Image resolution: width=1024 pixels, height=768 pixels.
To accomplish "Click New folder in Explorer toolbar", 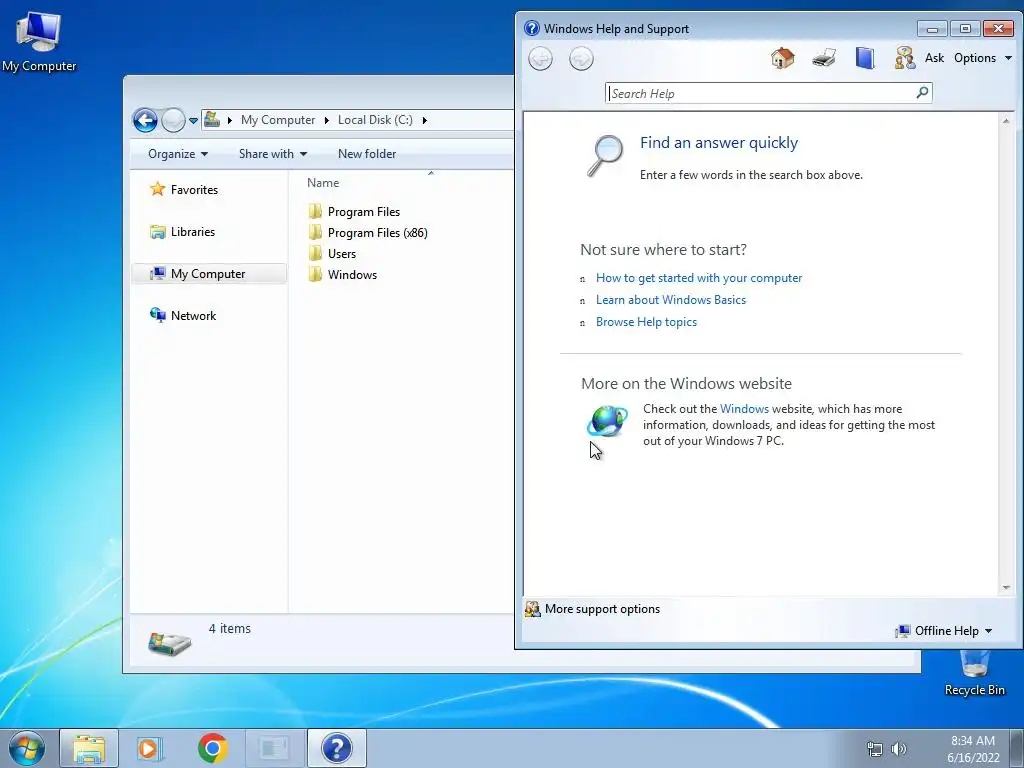I will click(x=367, y=154).
